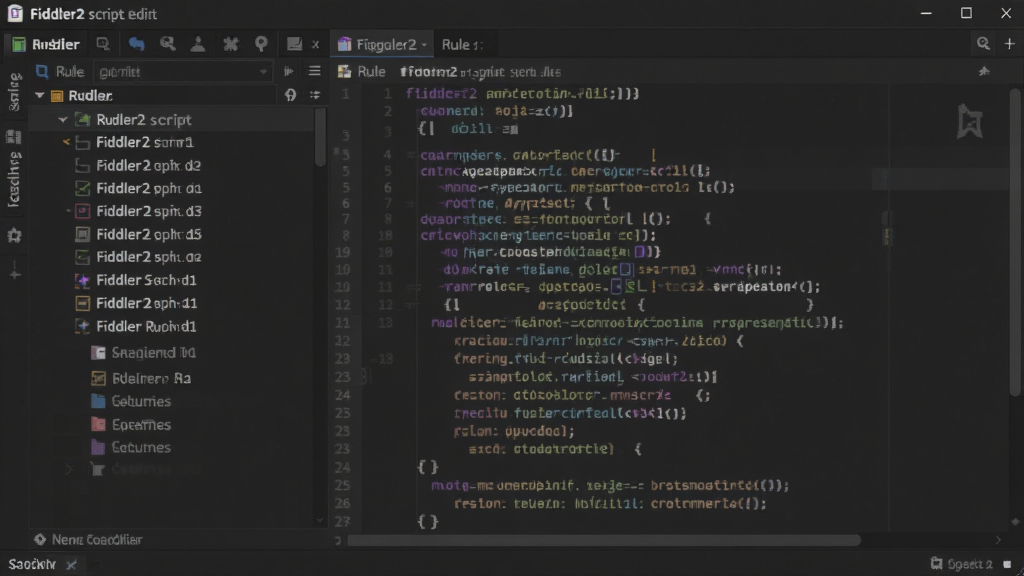This screenshot has height=576, width=1024.
Task: Click the Sgaett 2 status bar item
Action: coord(962,564)
